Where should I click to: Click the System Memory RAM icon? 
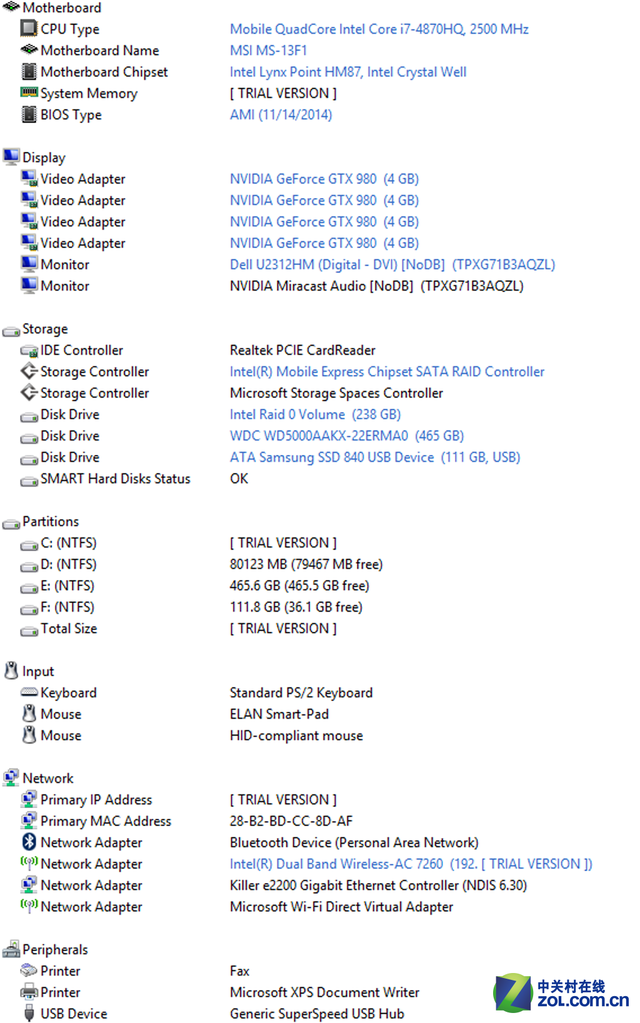coord(29,93)
